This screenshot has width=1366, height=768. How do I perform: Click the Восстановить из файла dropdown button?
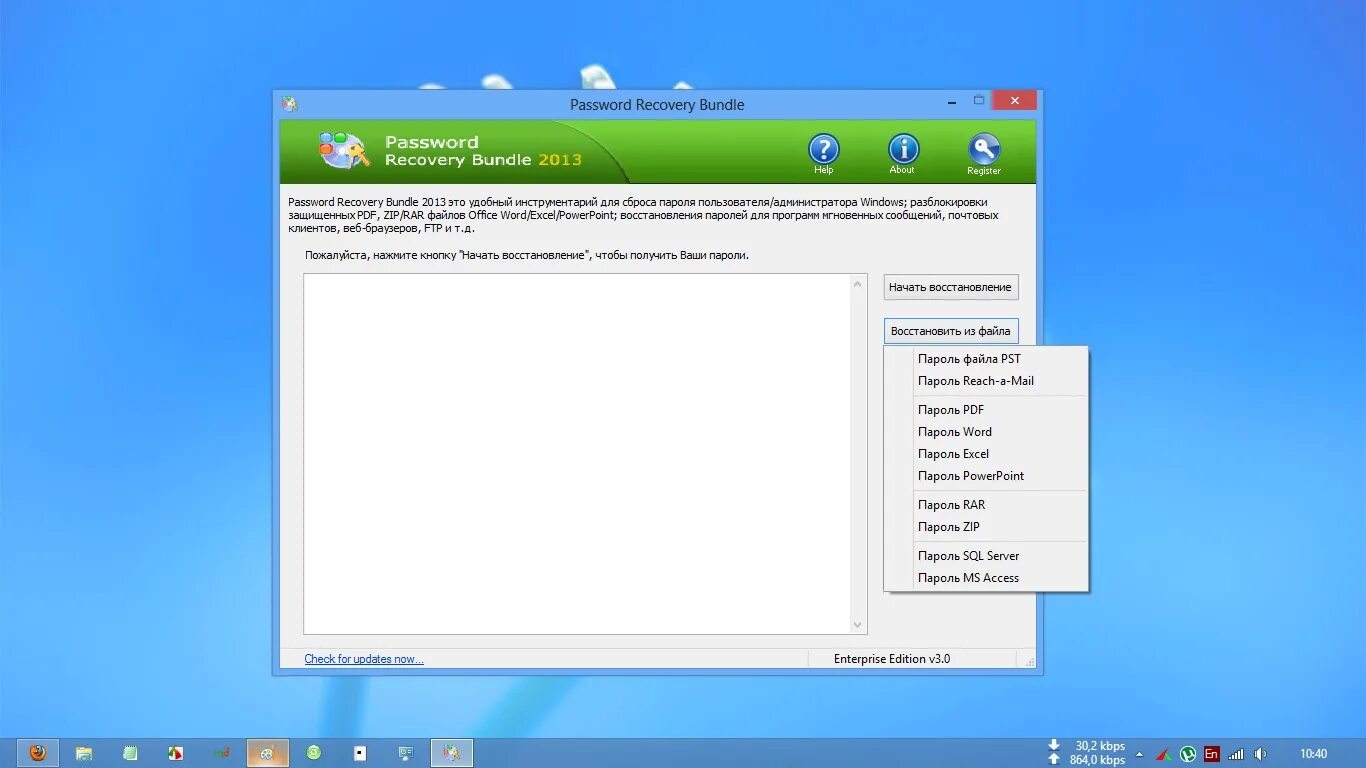pos(951,331)
